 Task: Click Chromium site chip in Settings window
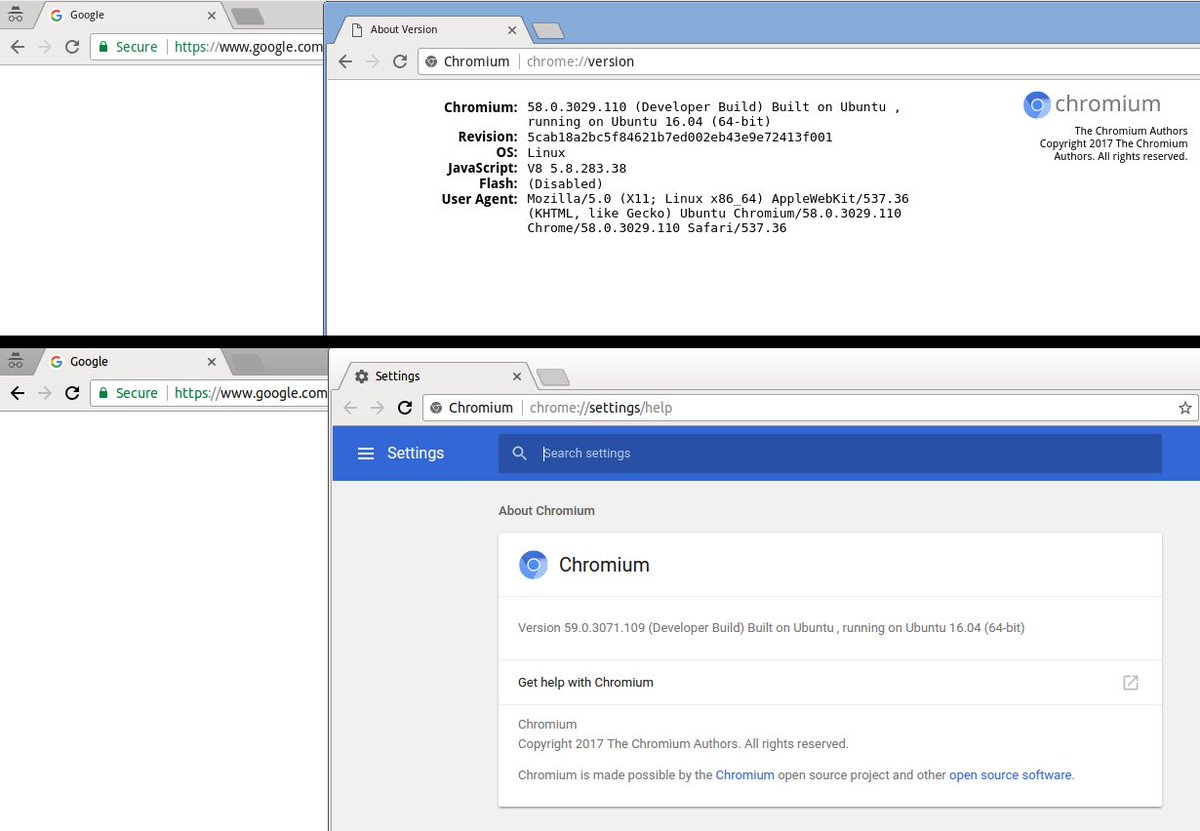[472, 407]
